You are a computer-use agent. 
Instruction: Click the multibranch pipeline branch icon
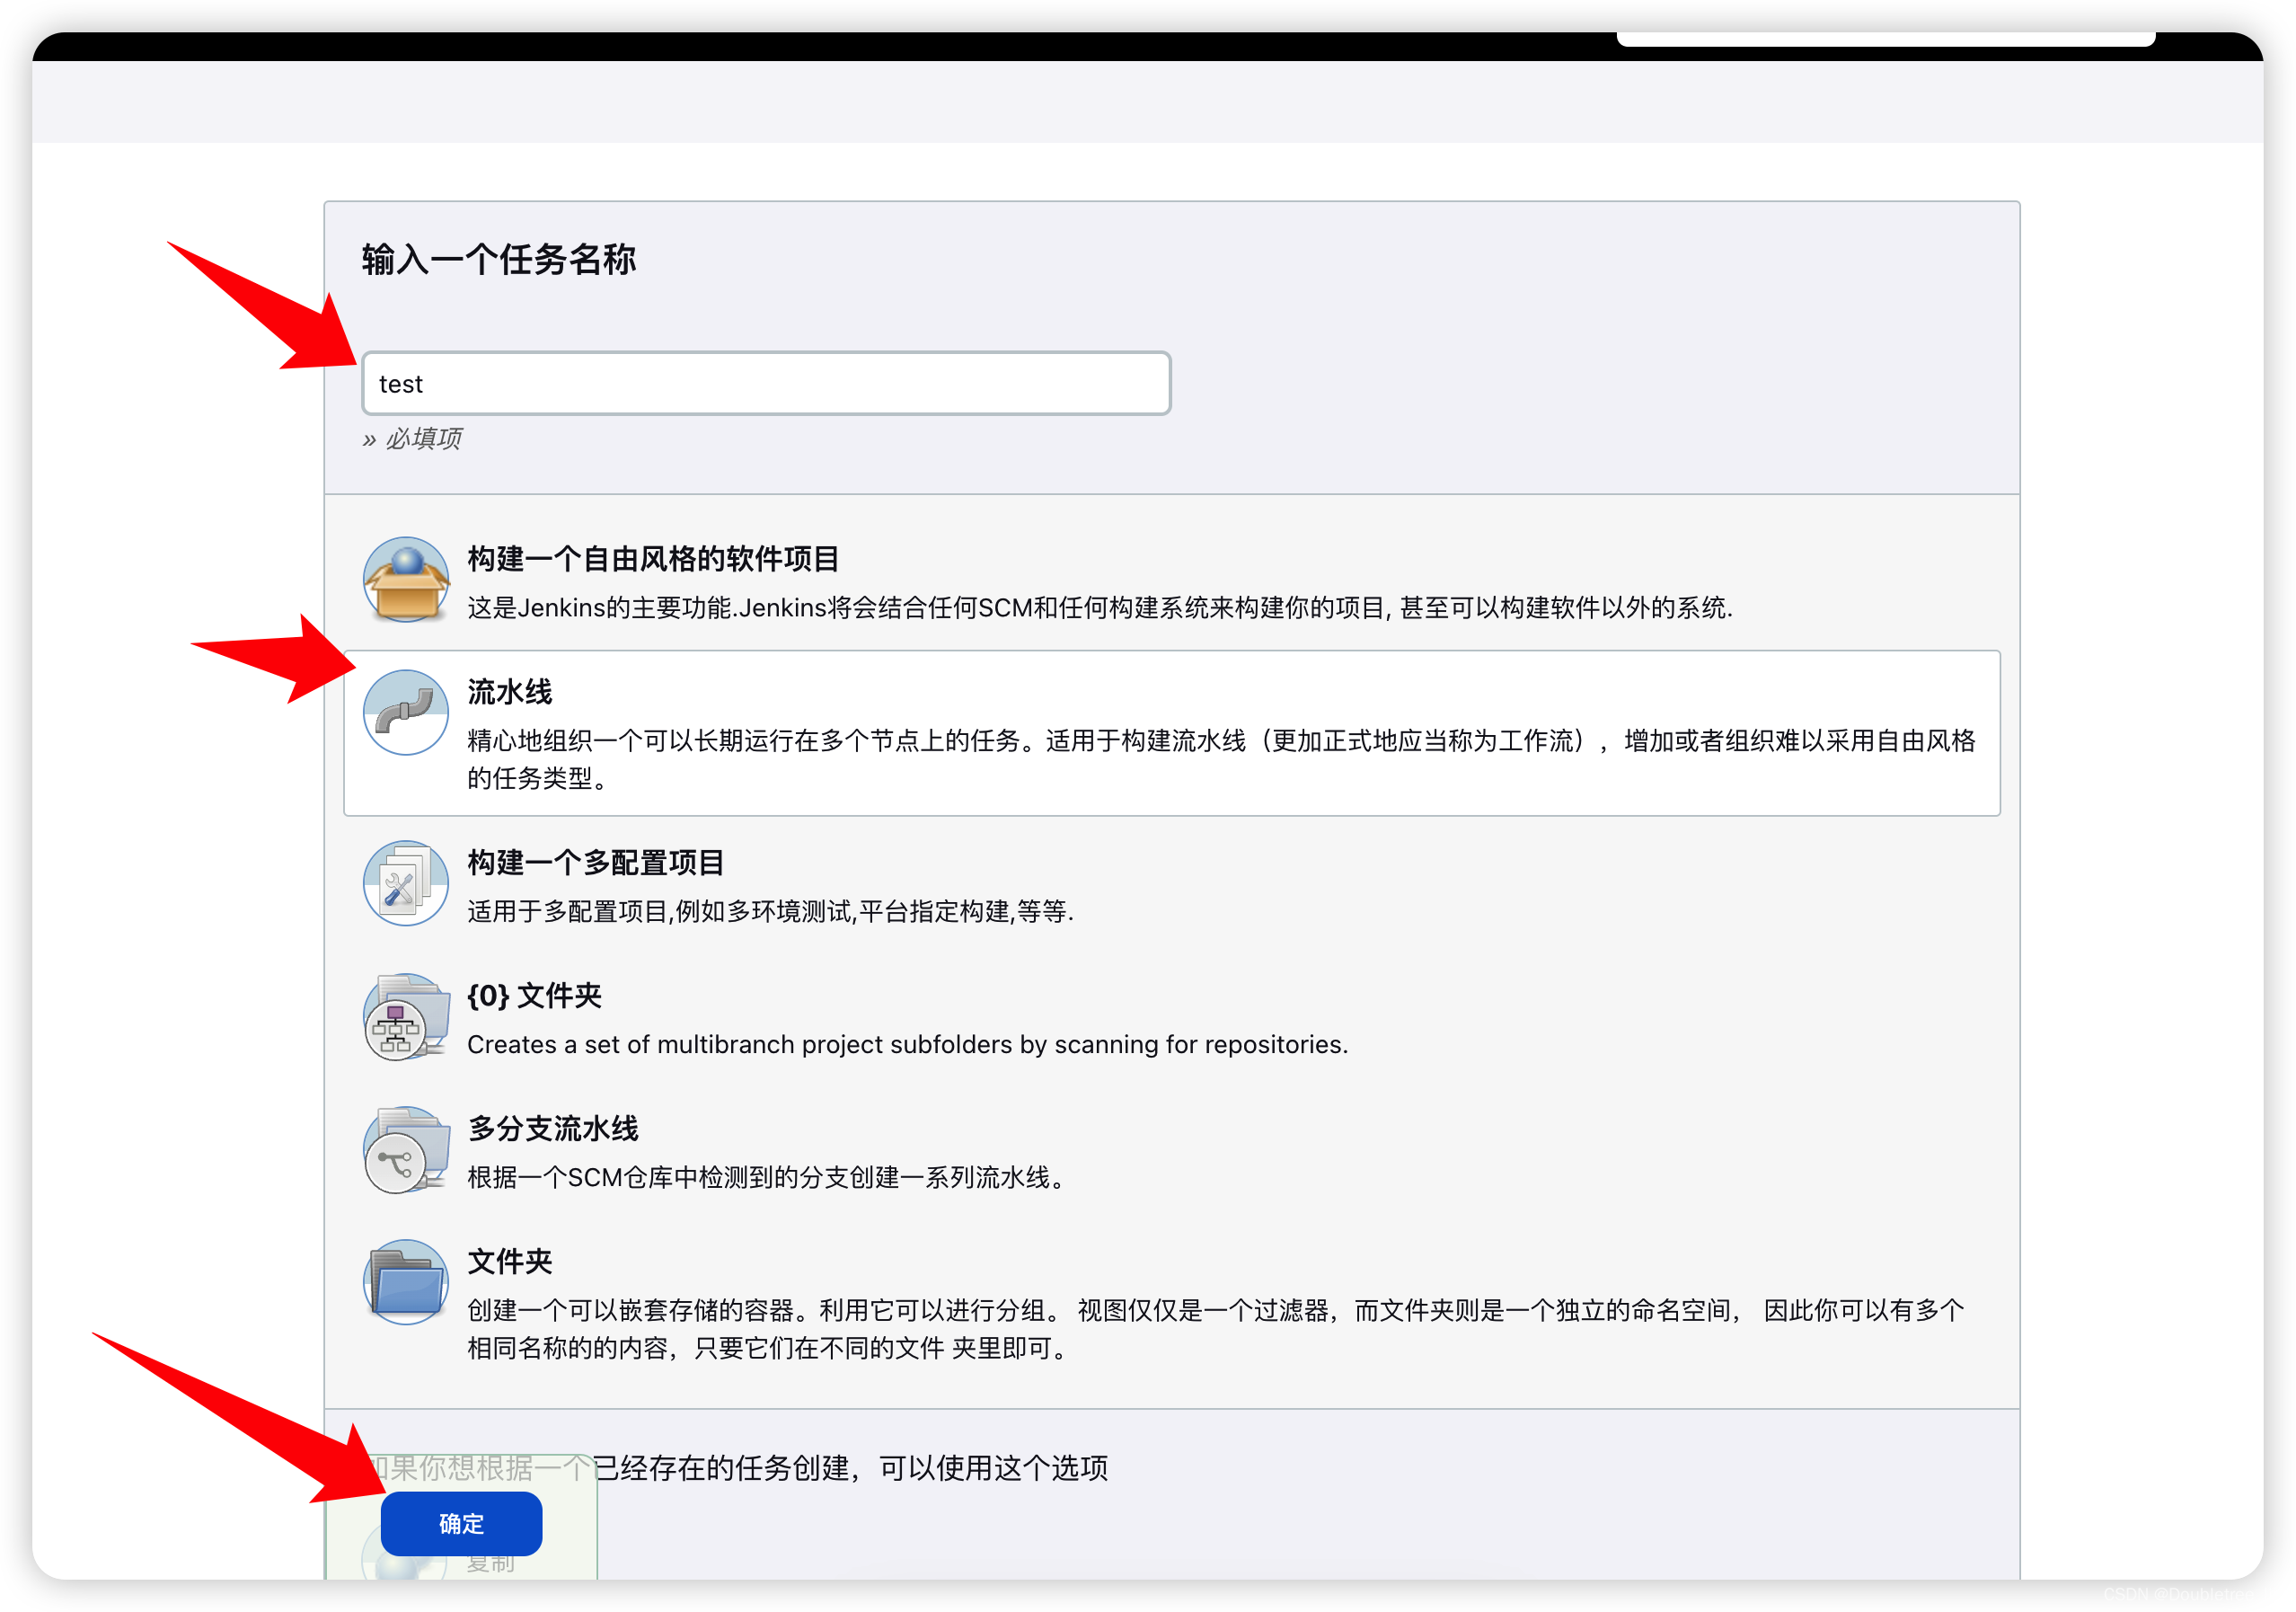click(x=405, y=1149)
